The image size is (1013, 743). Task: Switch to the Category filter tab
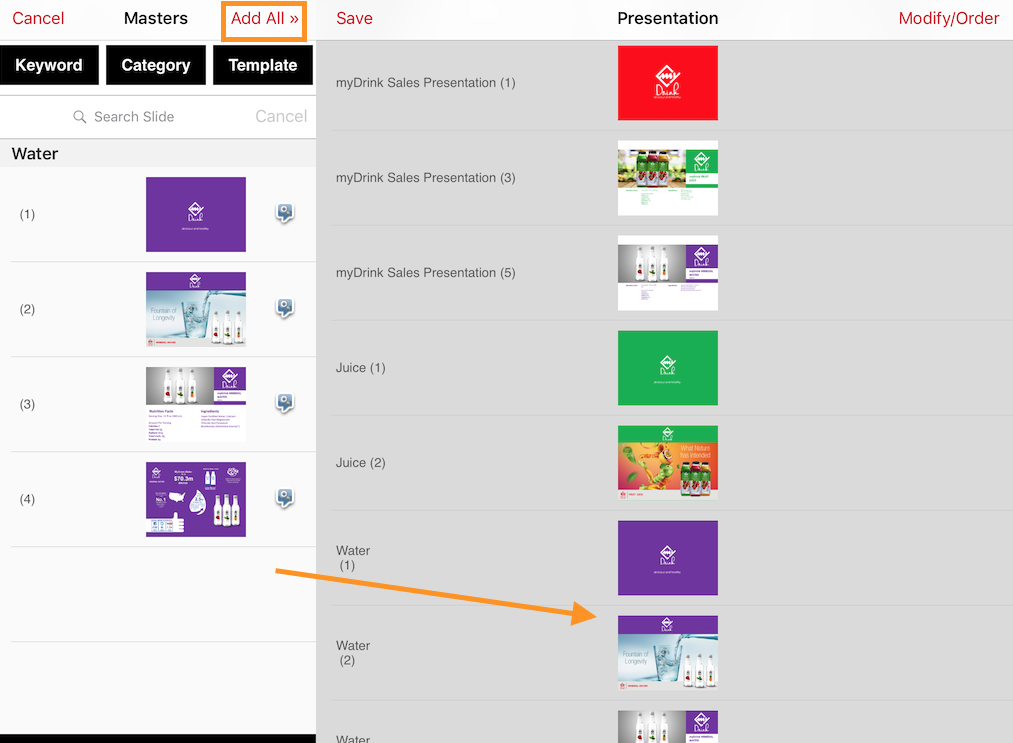point(156,66)
